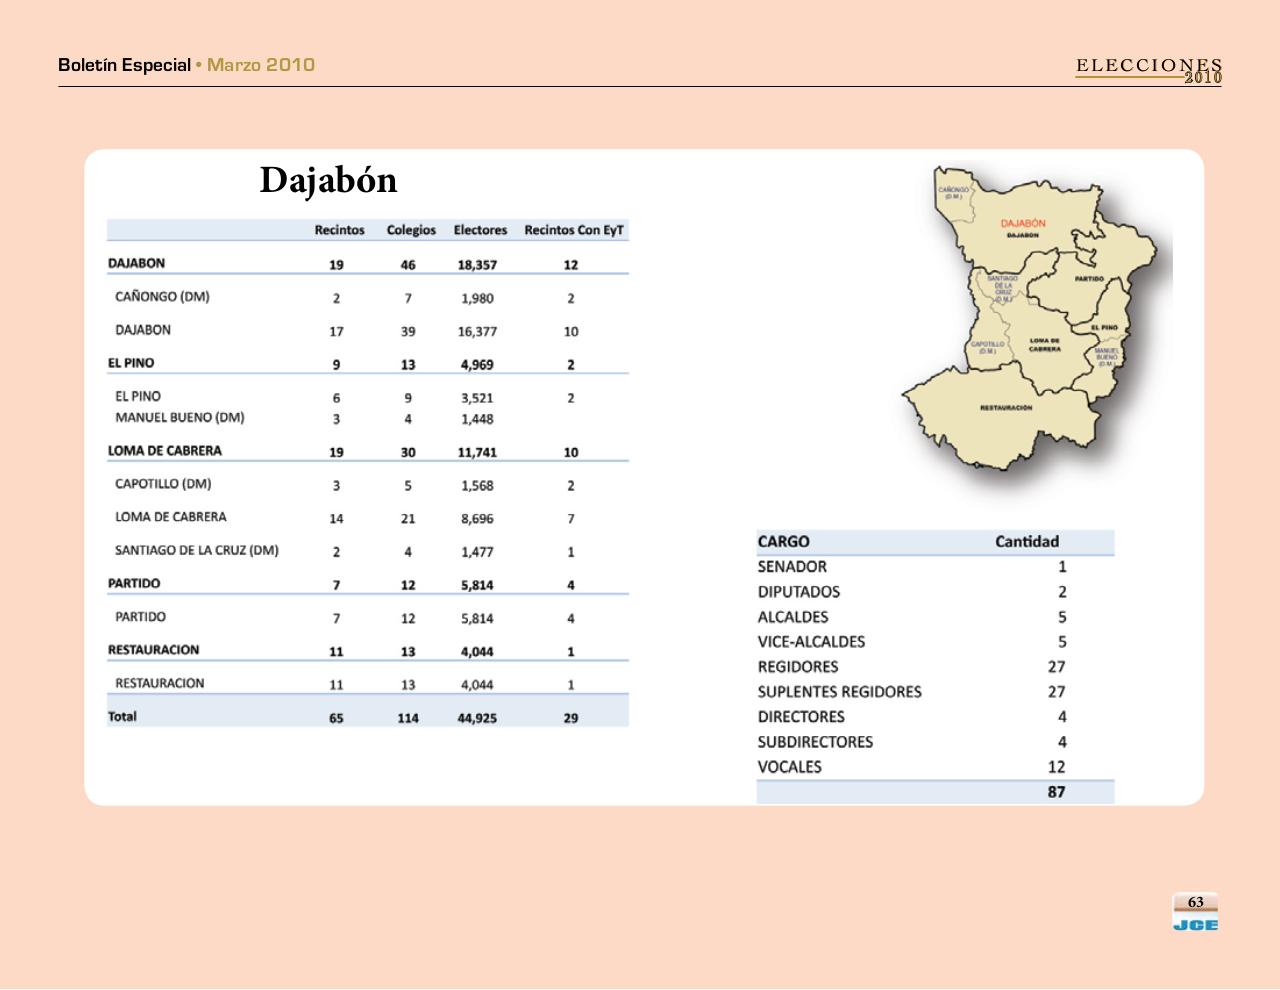Screen dimensions: 1280x990
Task: Click the Dajabón page title
Action: [x=328, y=180]
